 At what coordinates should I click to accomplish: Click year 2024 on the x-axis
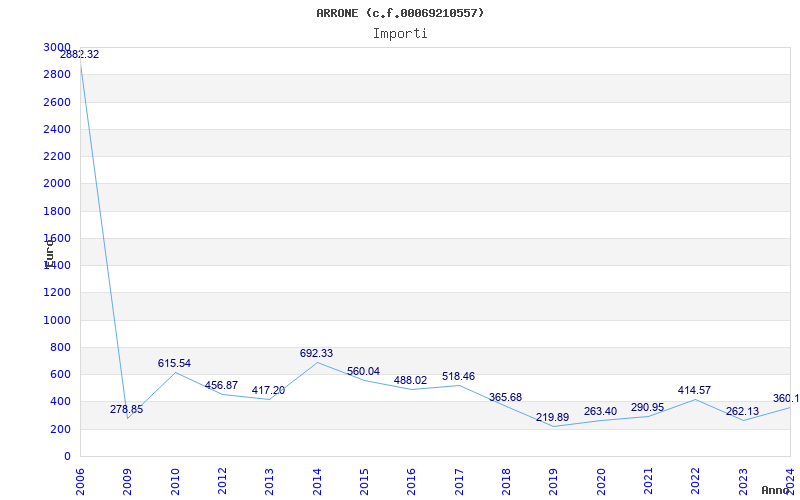point(790,480)
